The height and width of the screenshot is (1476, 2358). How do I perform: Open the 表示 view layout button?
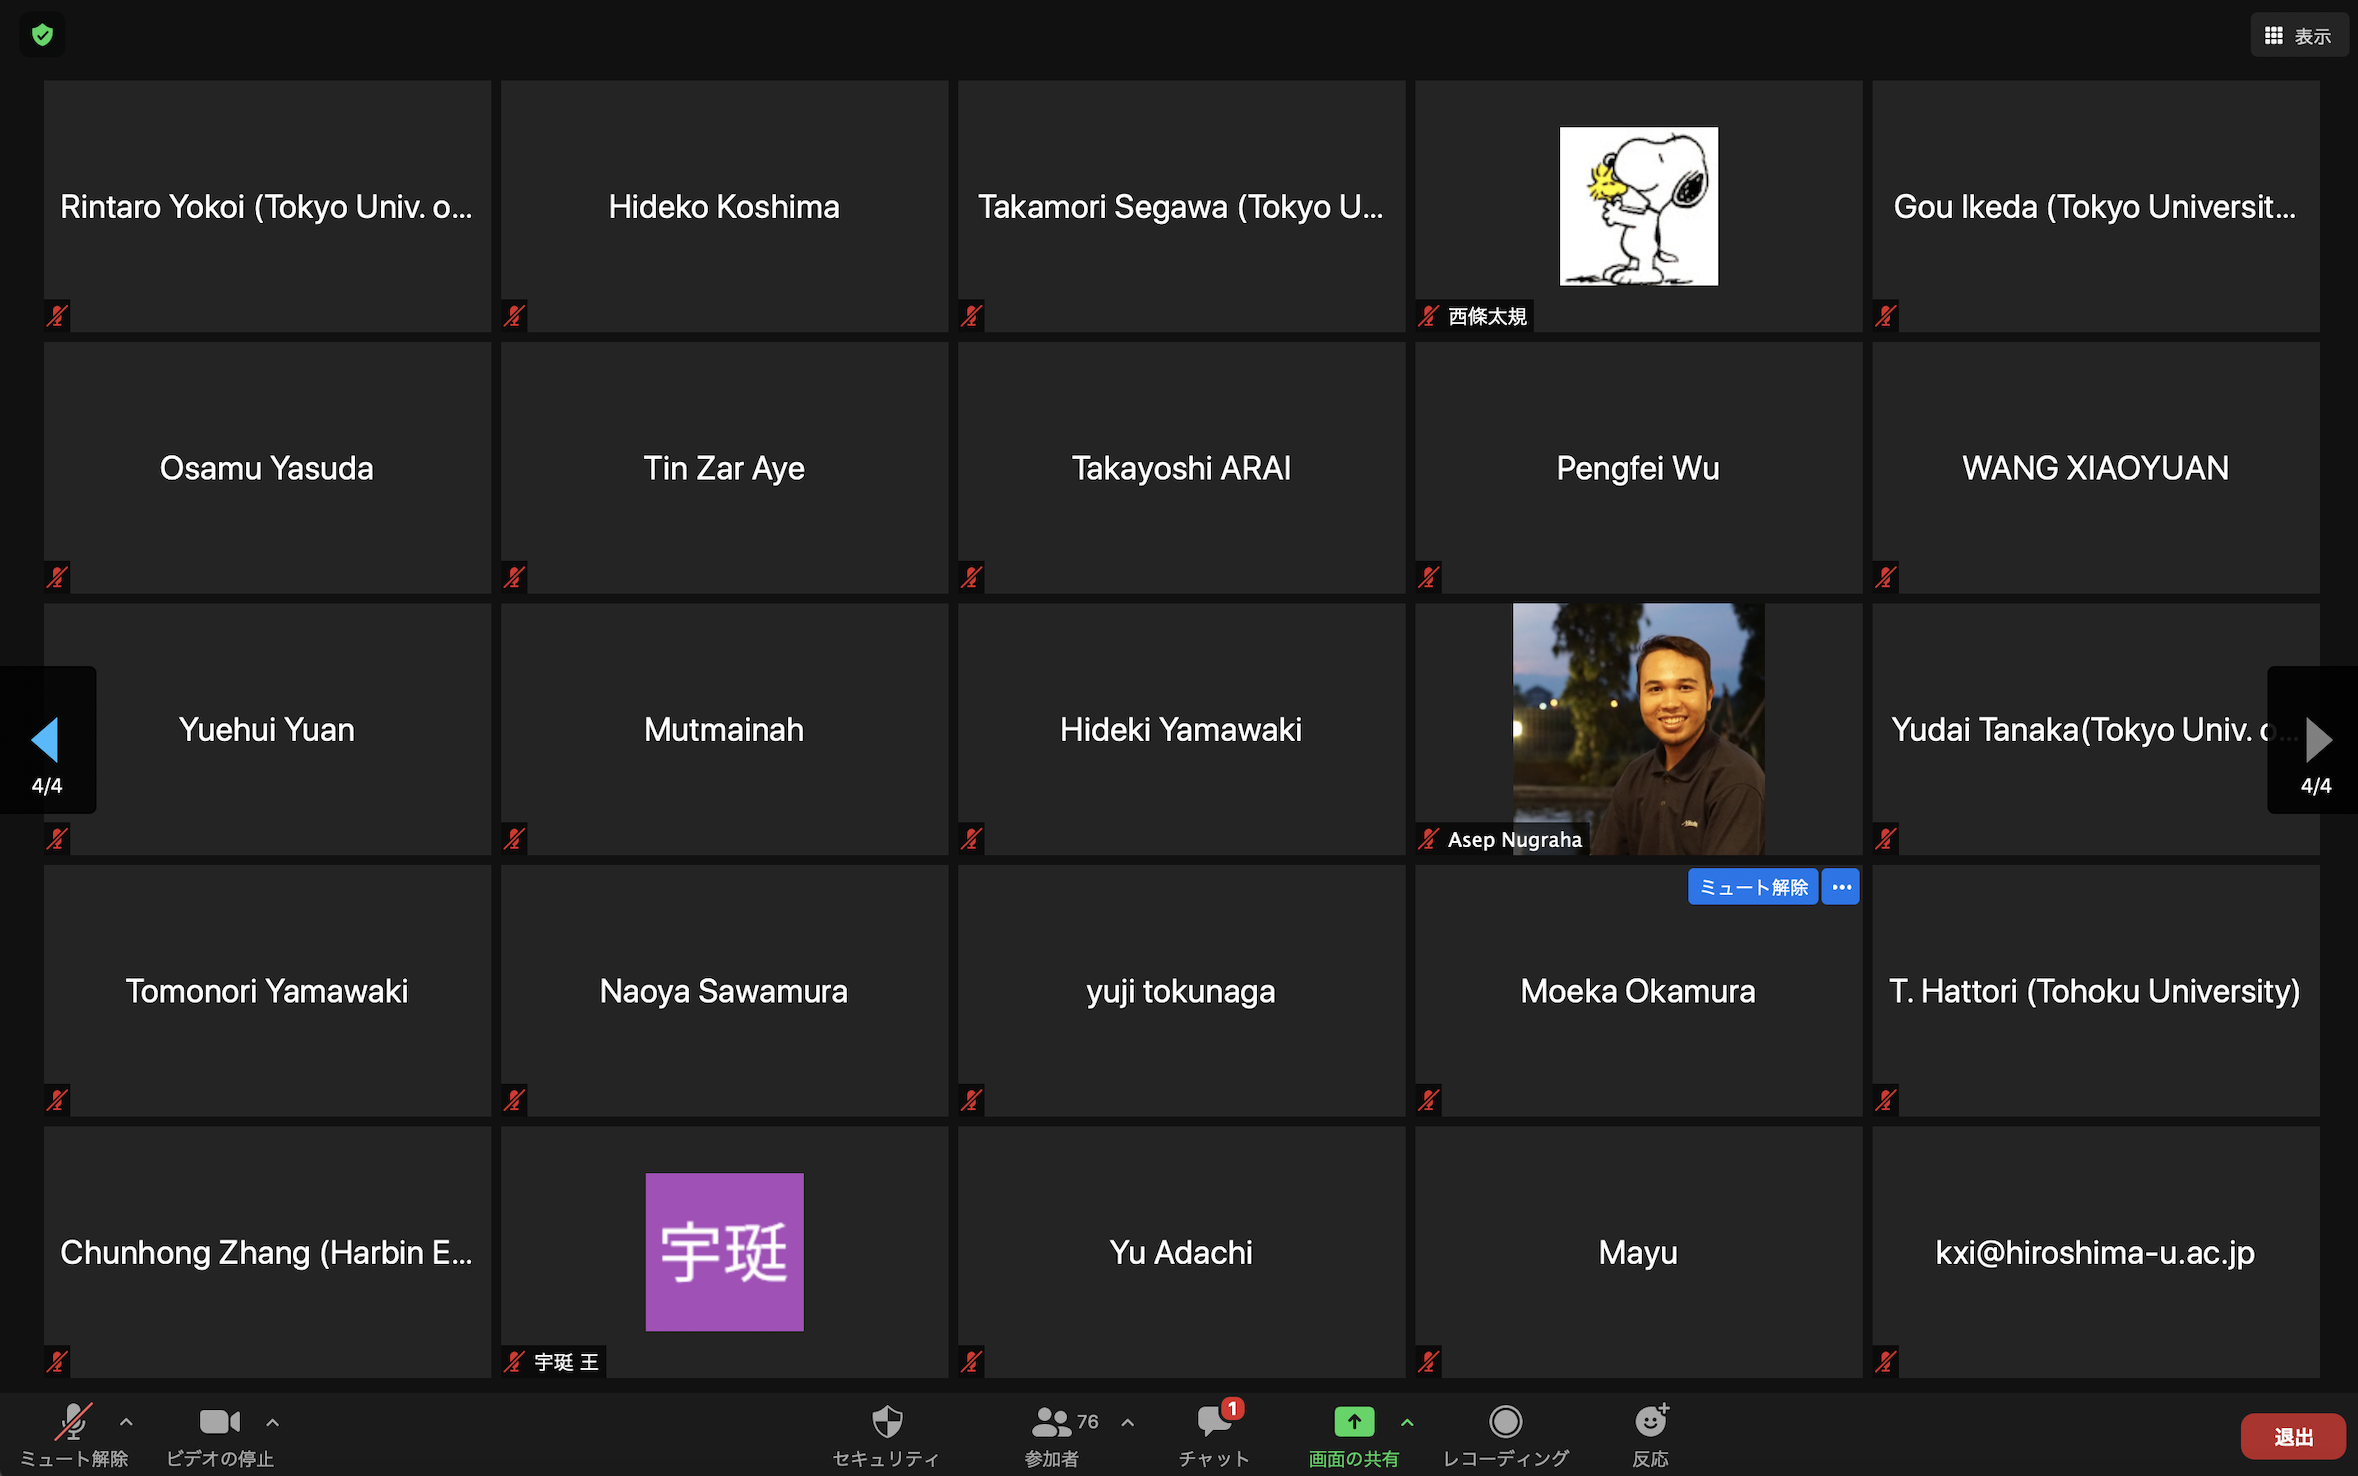[2298, 36]
